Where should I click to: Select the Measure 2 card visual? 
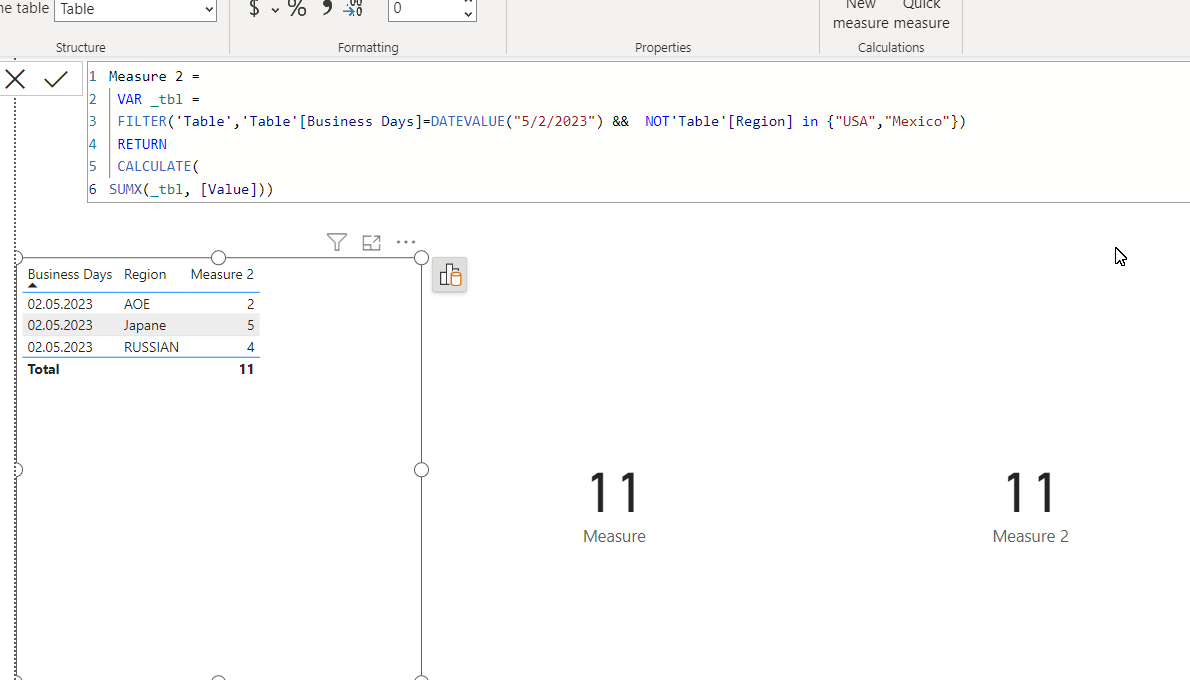pyautogui.click(x=1030, y=506)
